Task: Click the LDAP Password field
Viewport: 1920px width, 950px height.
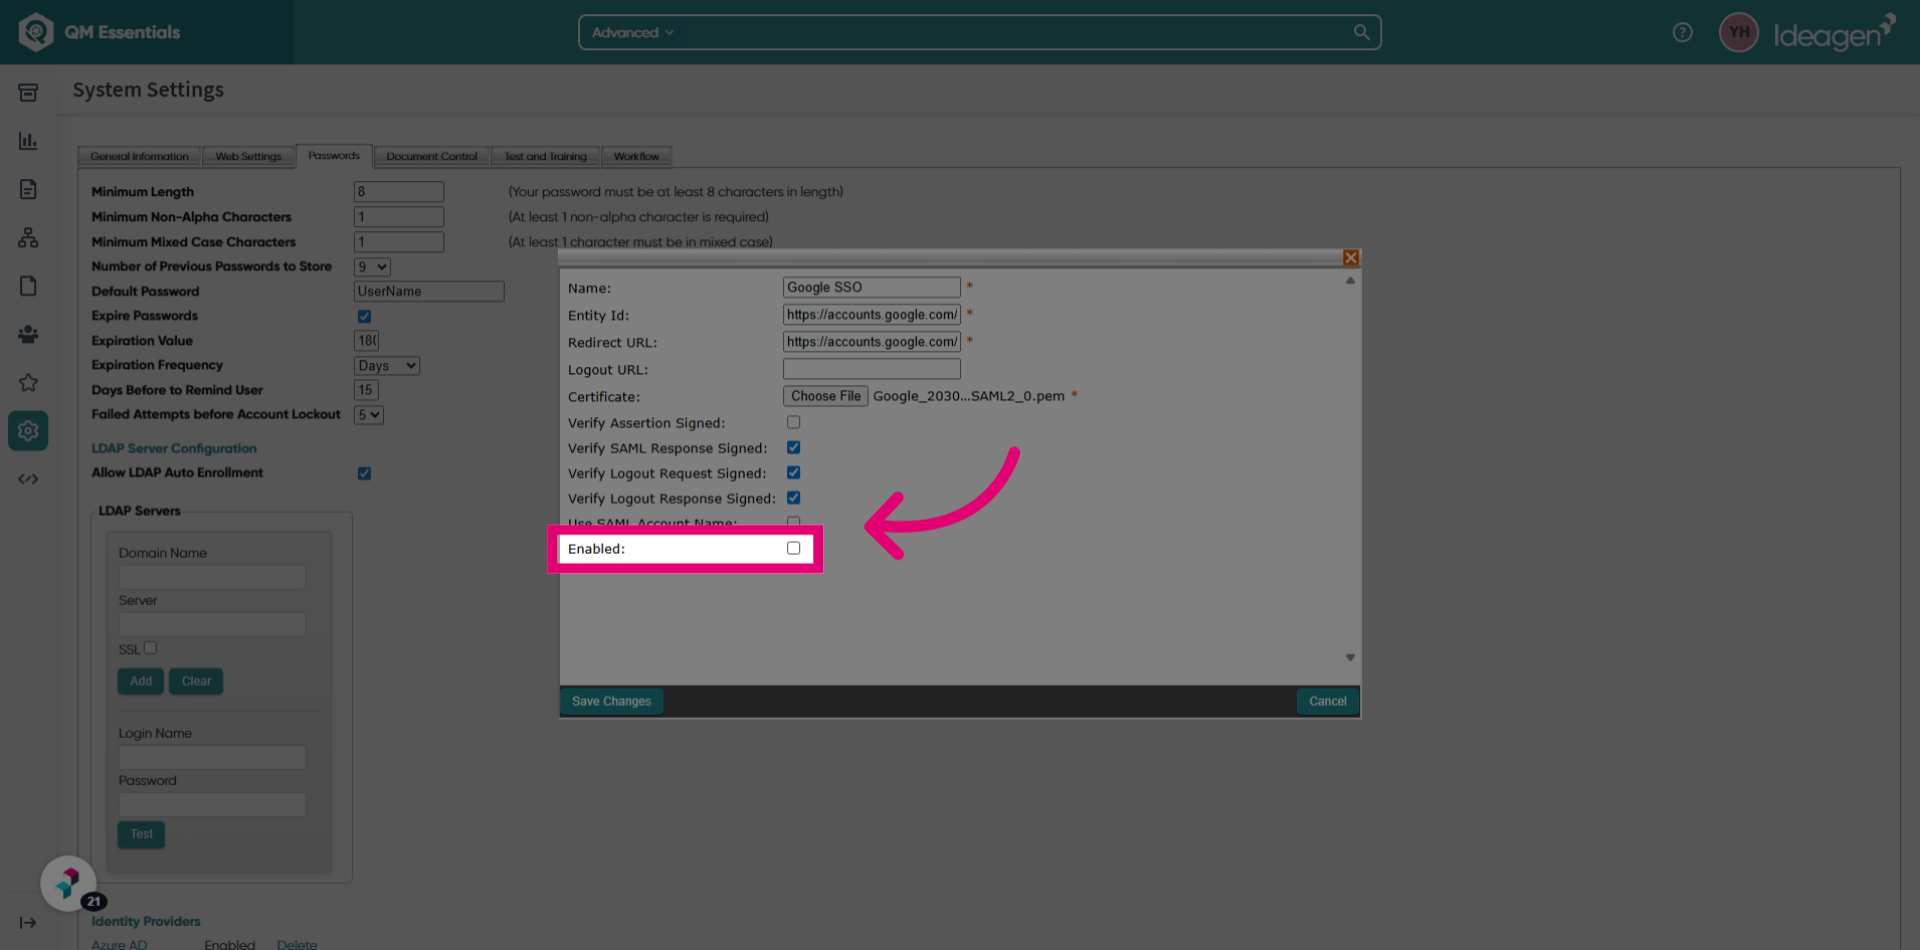Action: click(x=212, y=805)
